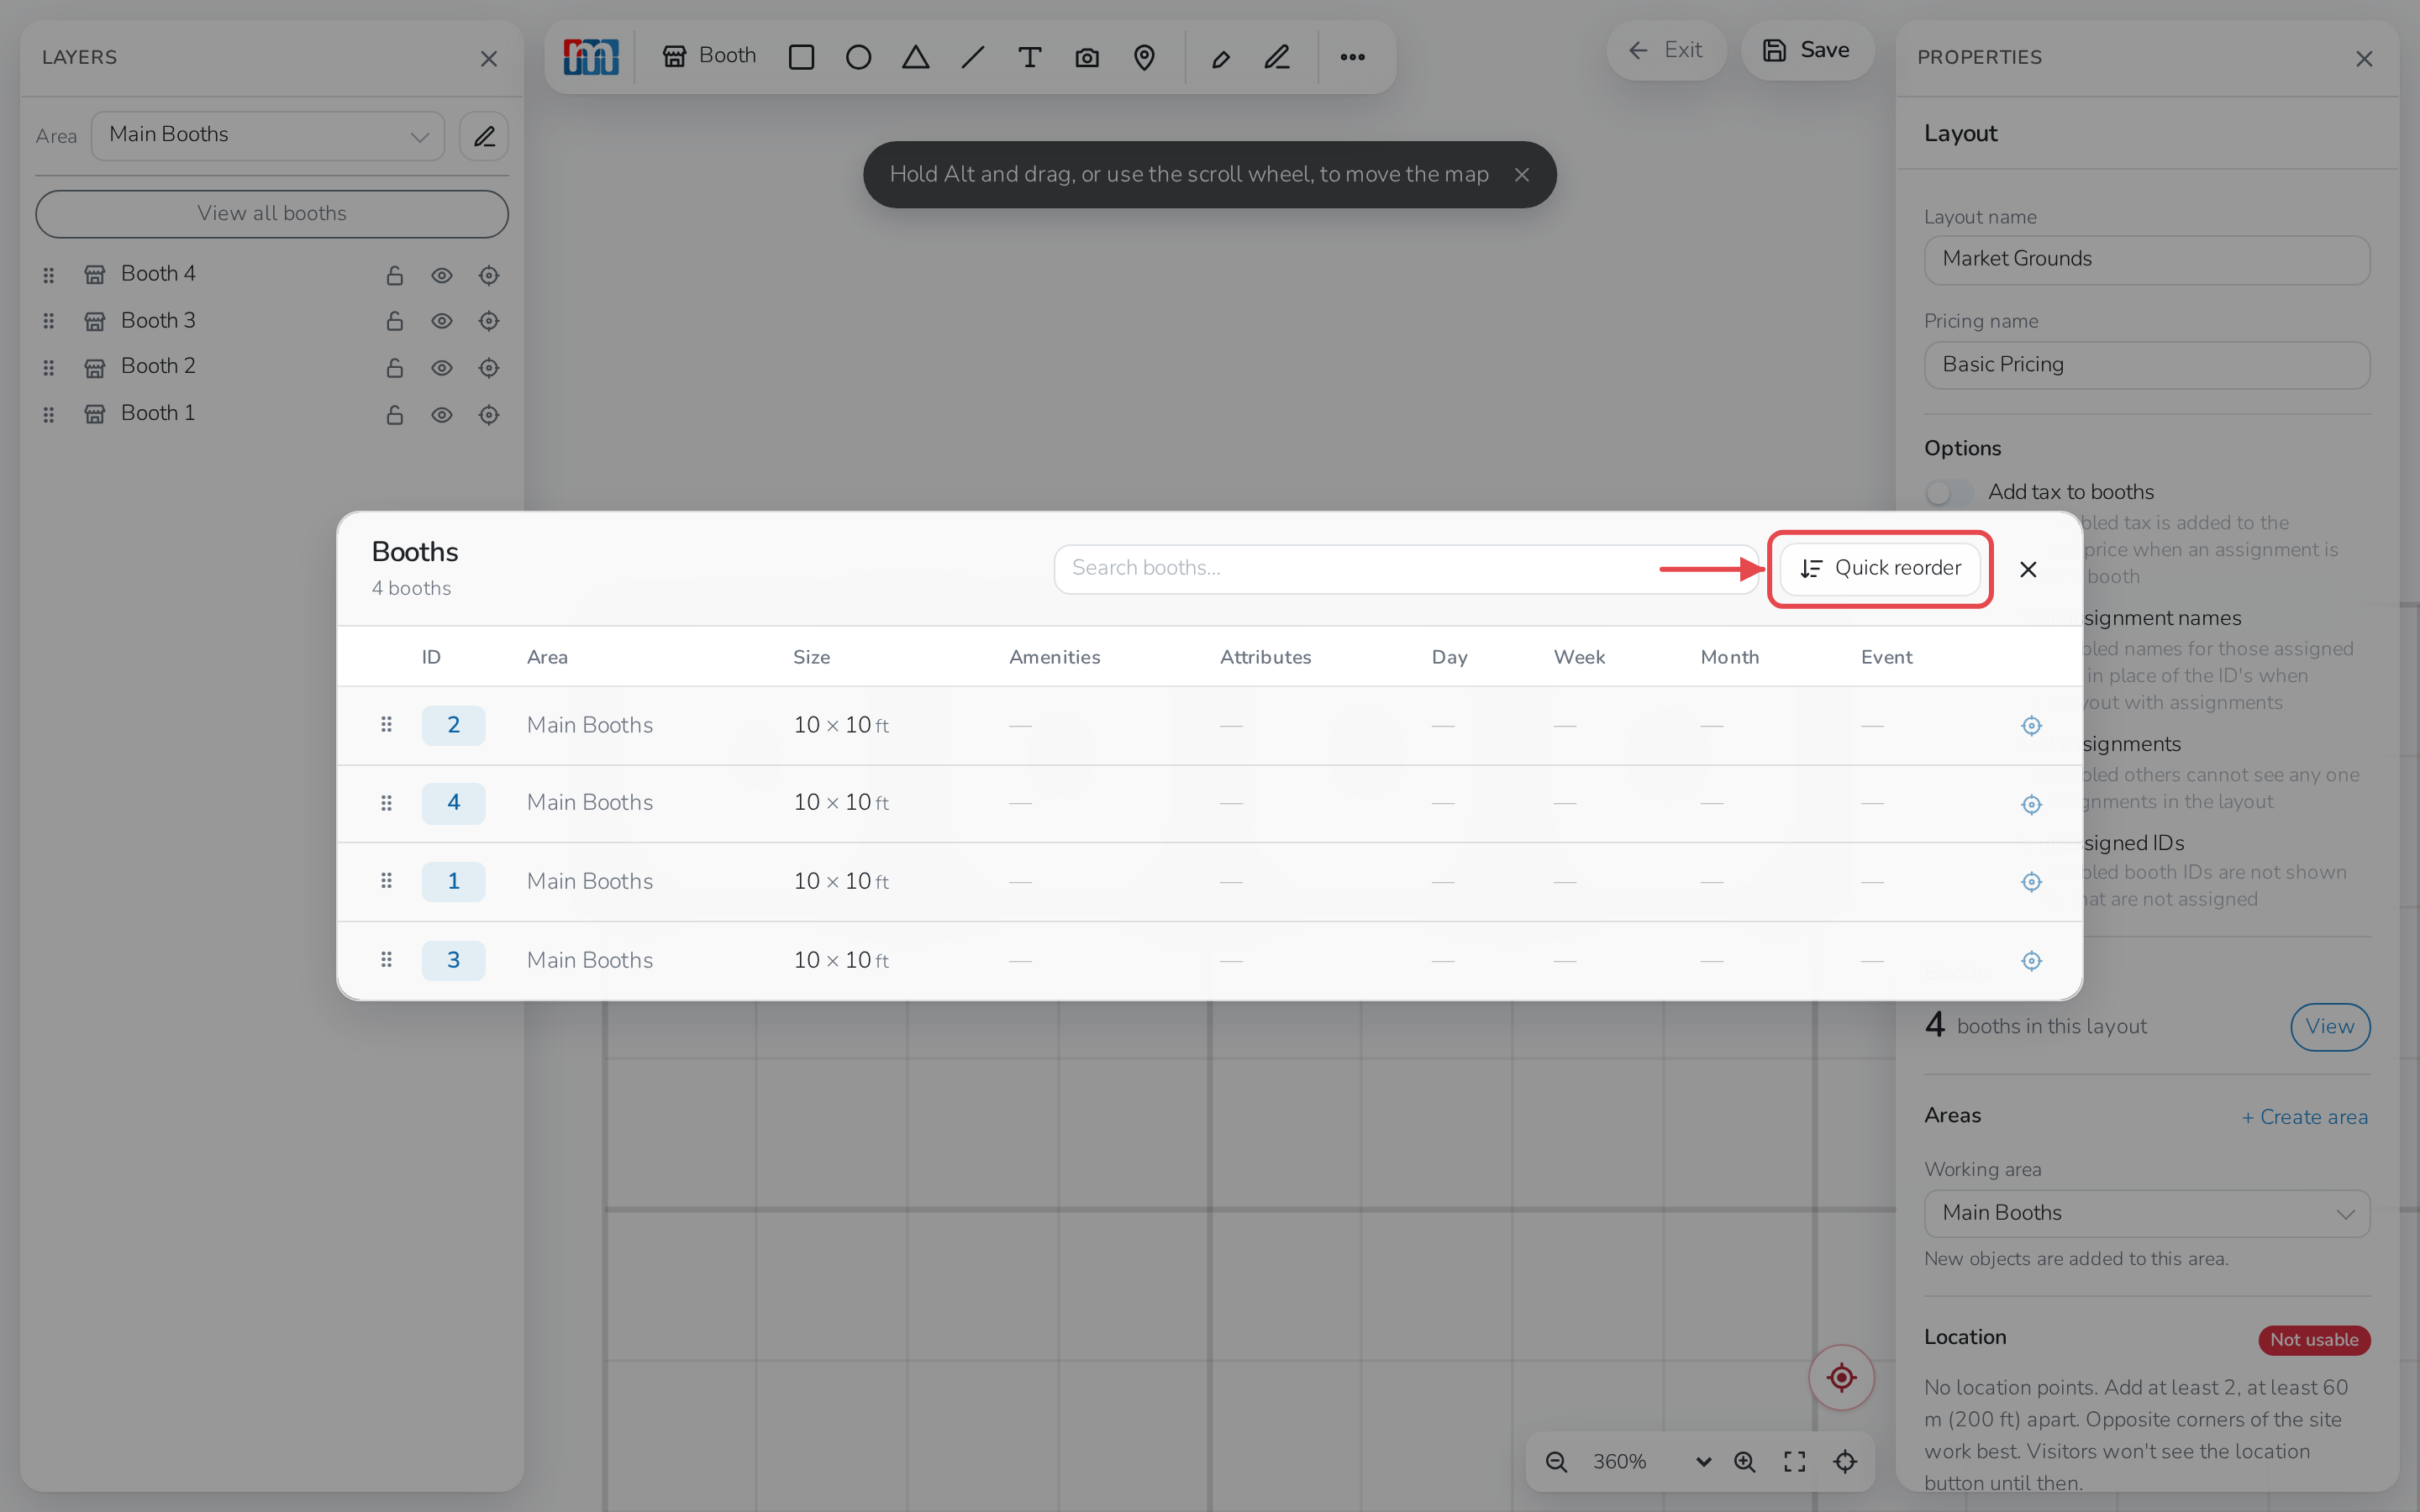Hide the Booth 2 layer
This screenshot has width=2420, height=1512.
442,368
